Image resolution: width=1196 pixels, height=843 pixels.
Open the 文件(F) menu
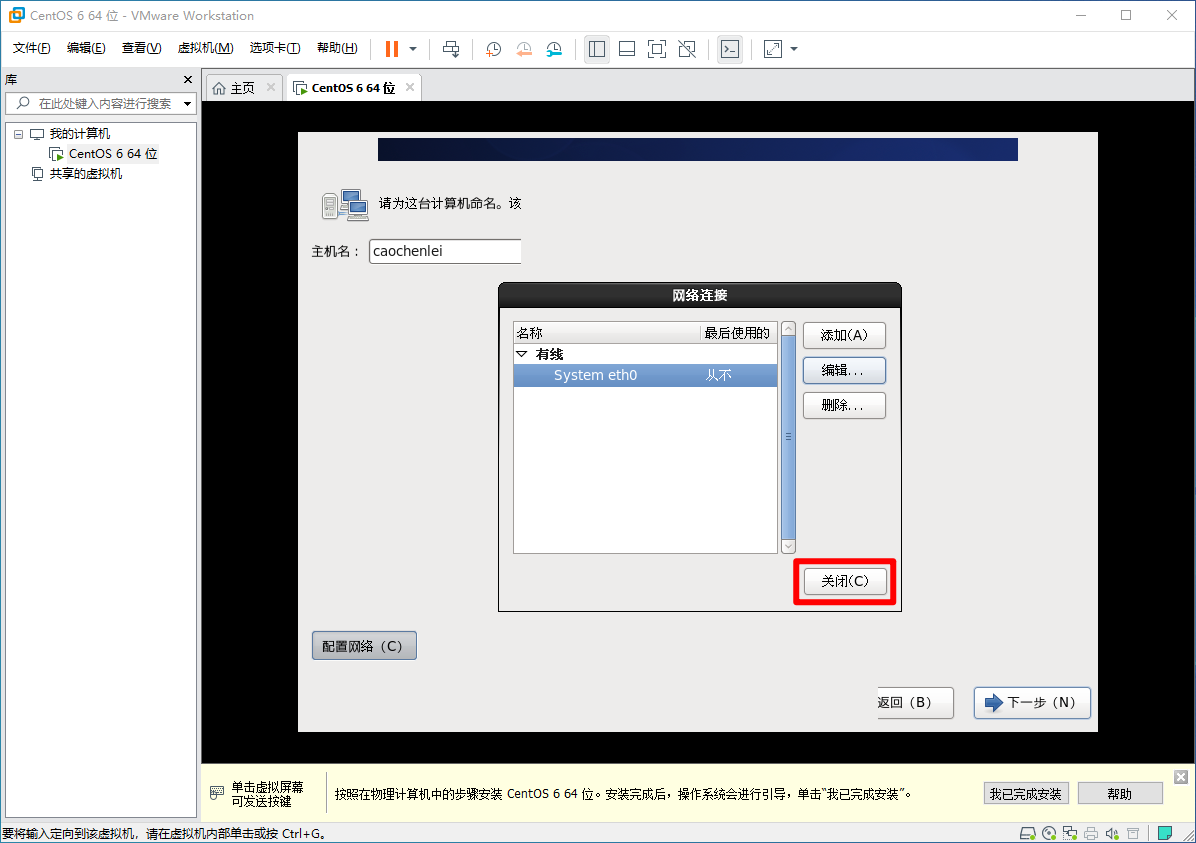pyautogui.click(x=32, y=48)
